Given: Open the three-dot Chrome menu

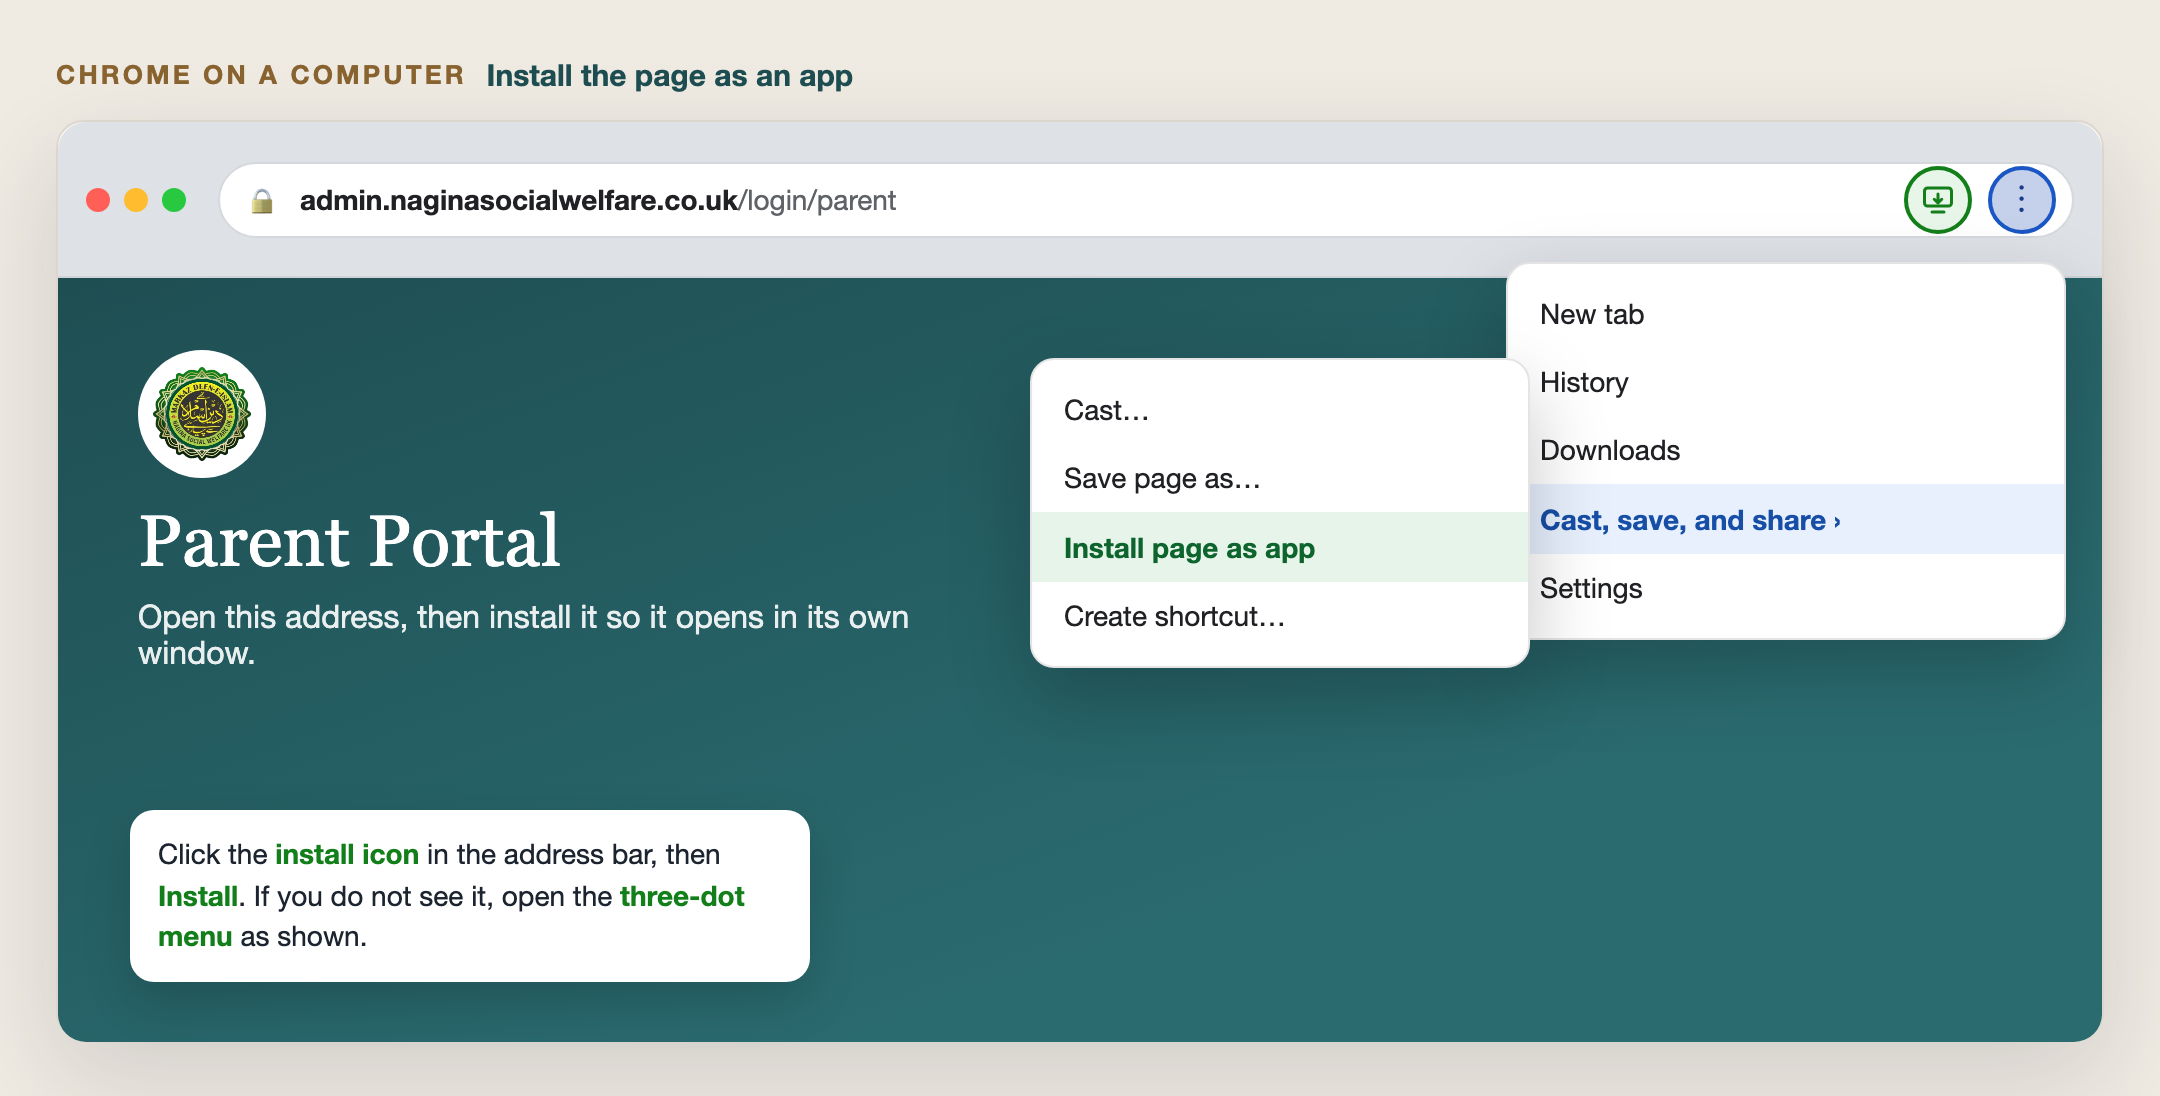Looking at the screenshot, I should (x=2021, y=200).
